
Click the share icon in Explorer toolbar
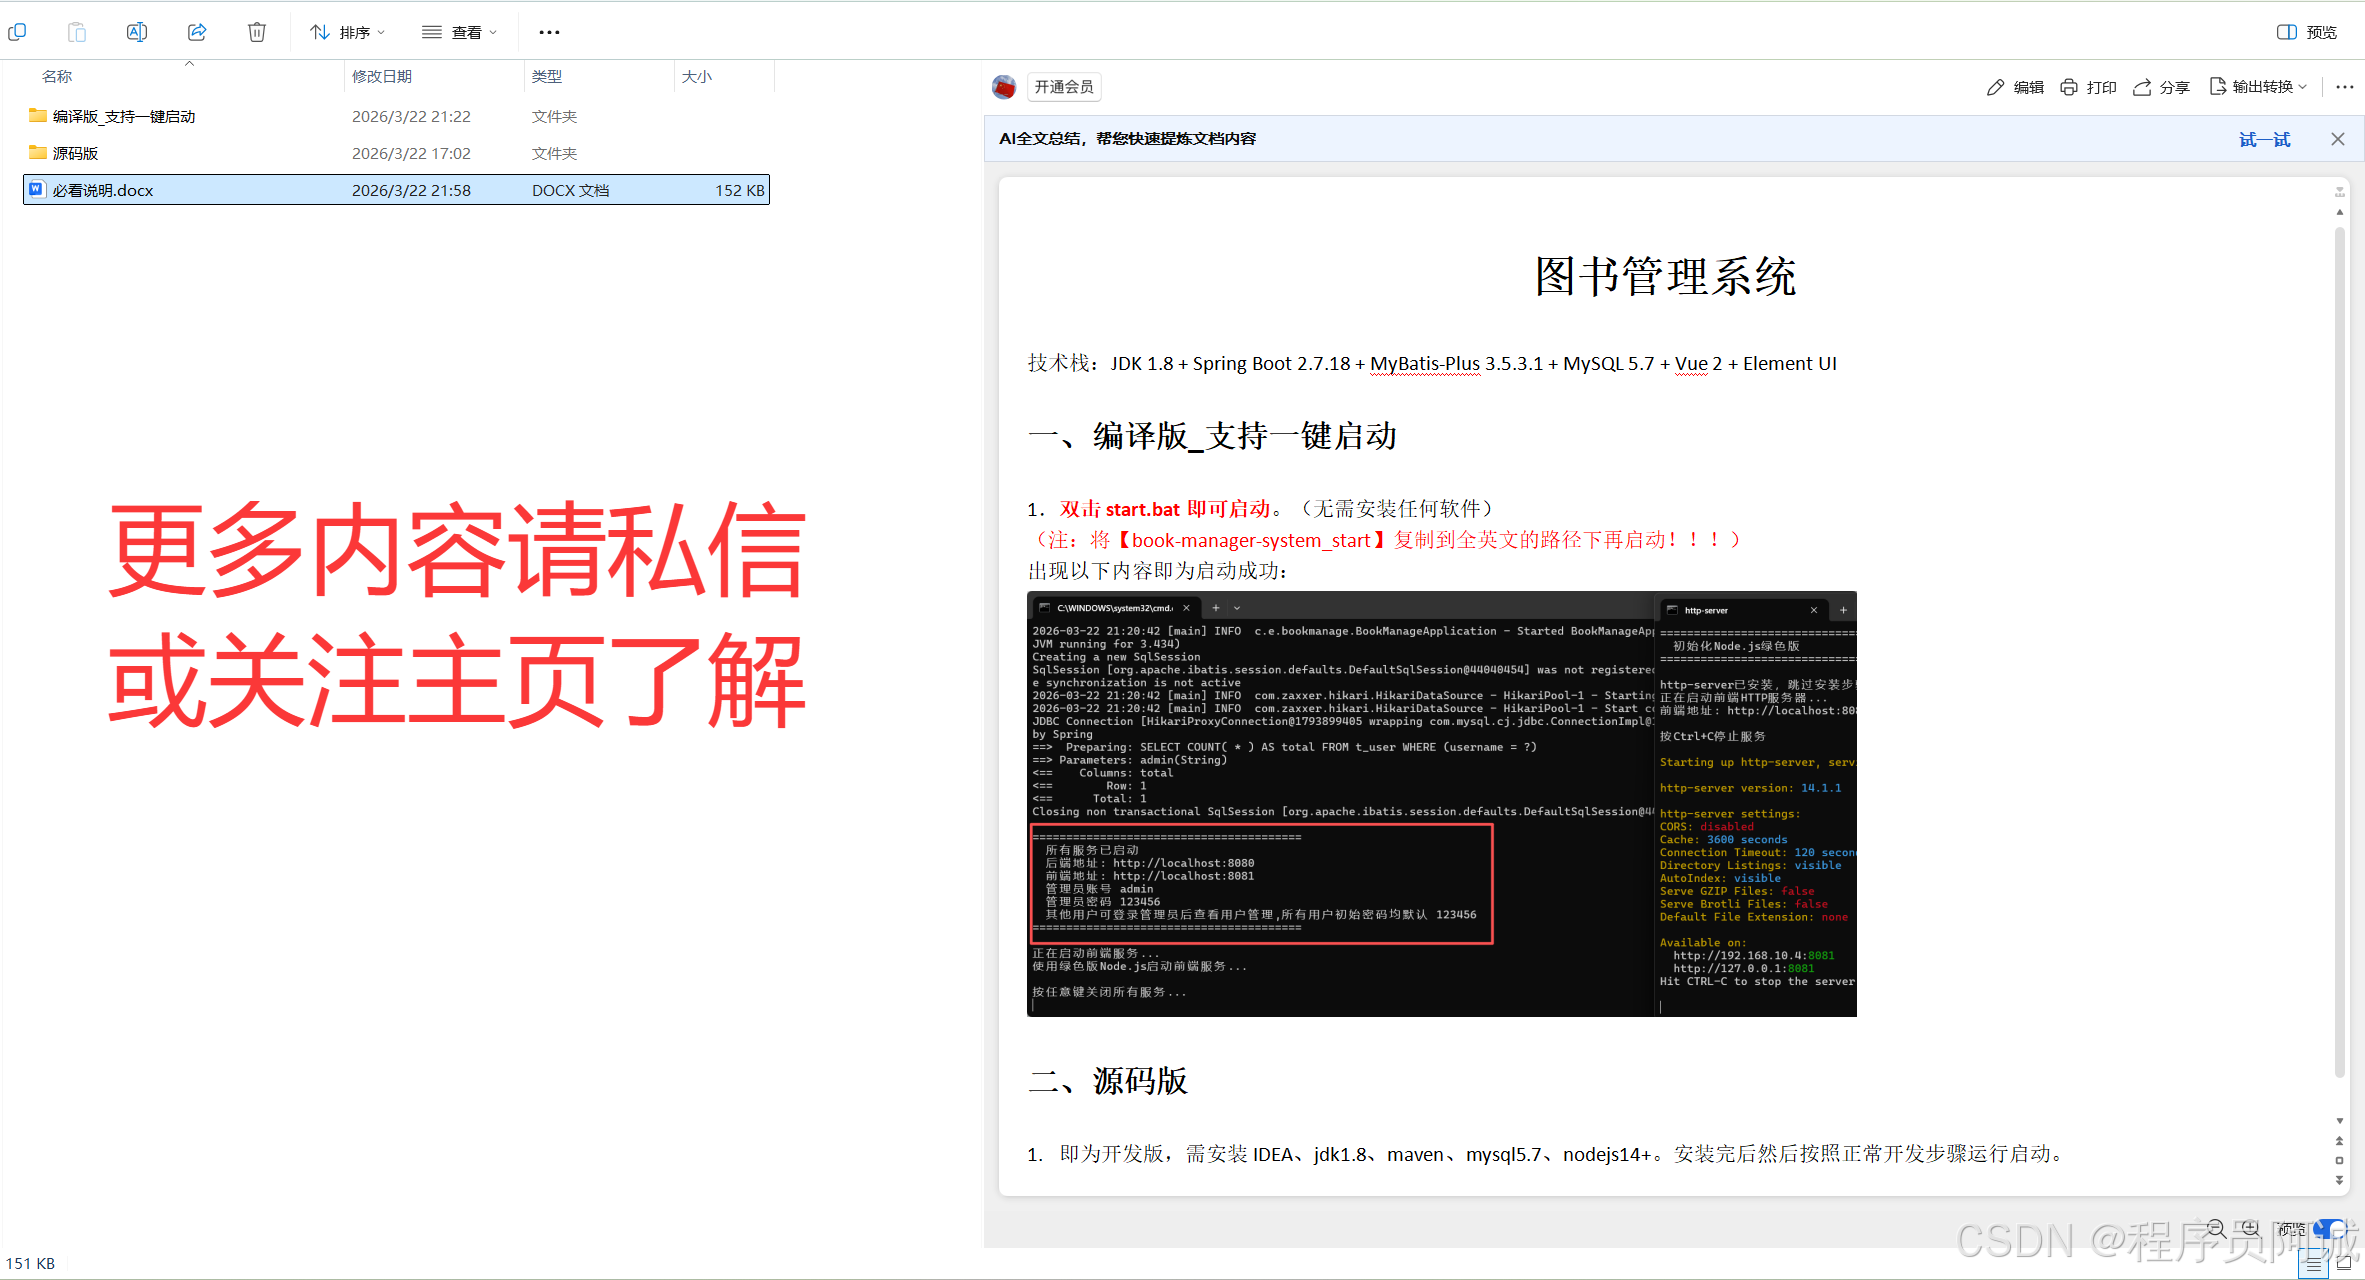tap(197, 32)
